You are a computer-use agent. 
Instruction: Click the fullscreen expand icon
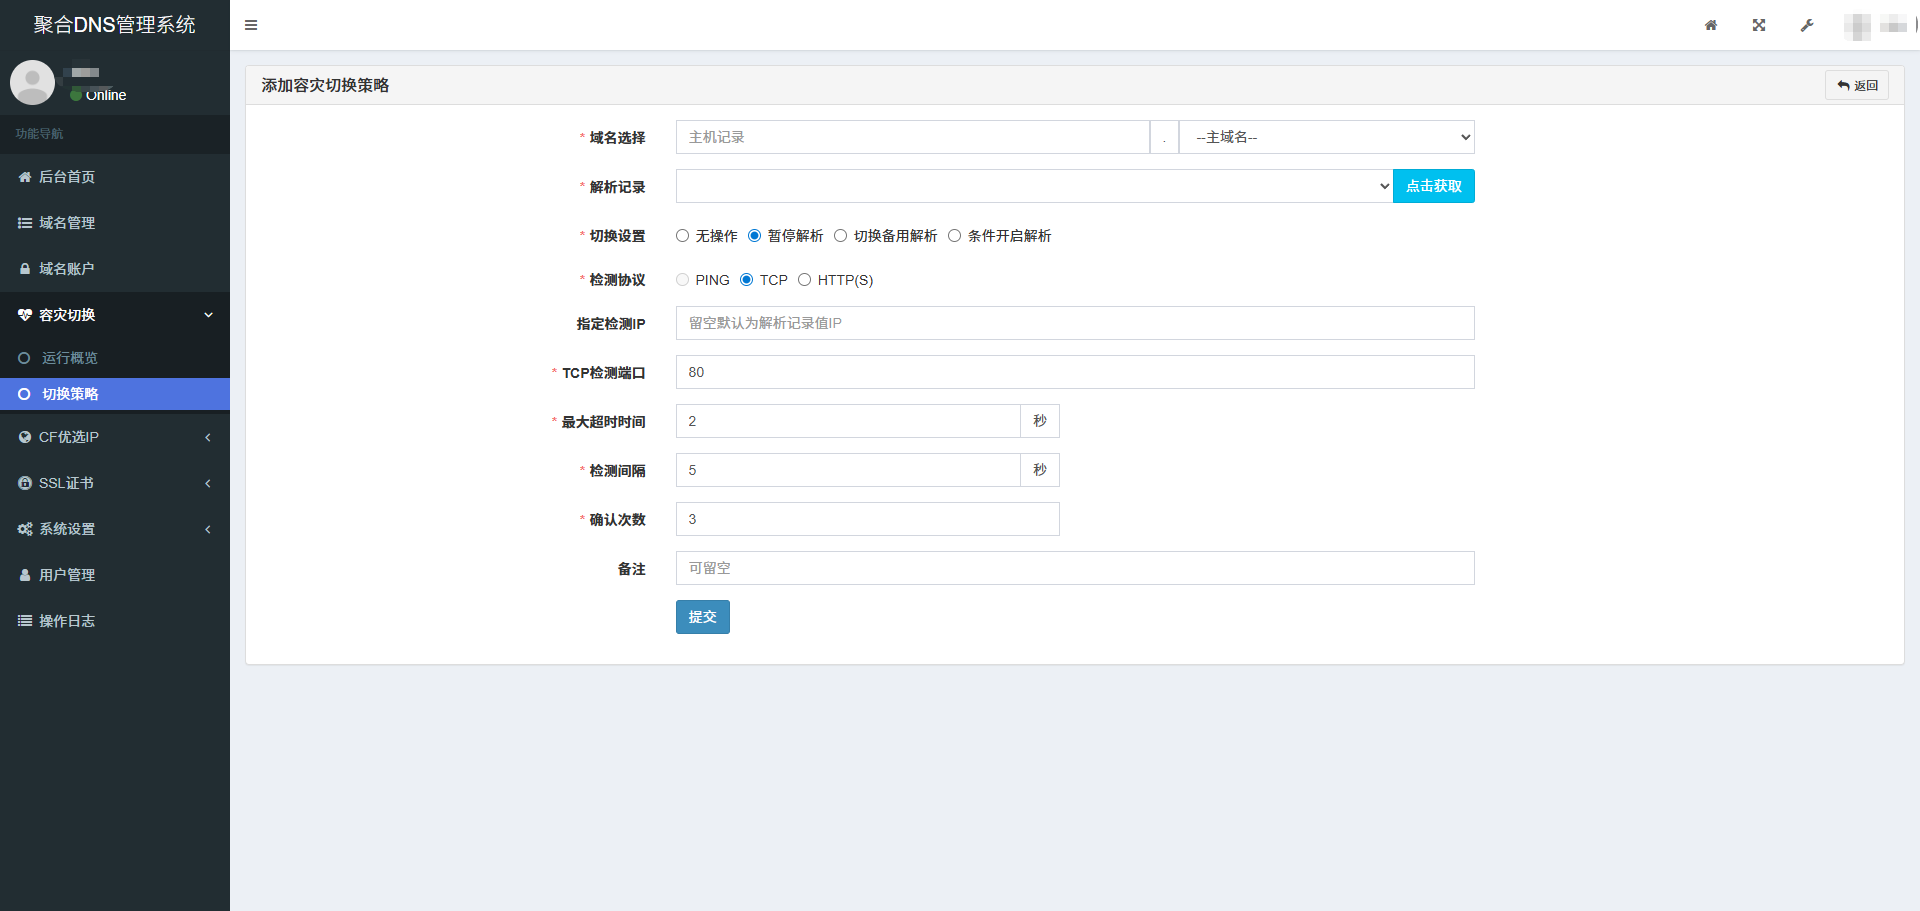[1759, 25]
